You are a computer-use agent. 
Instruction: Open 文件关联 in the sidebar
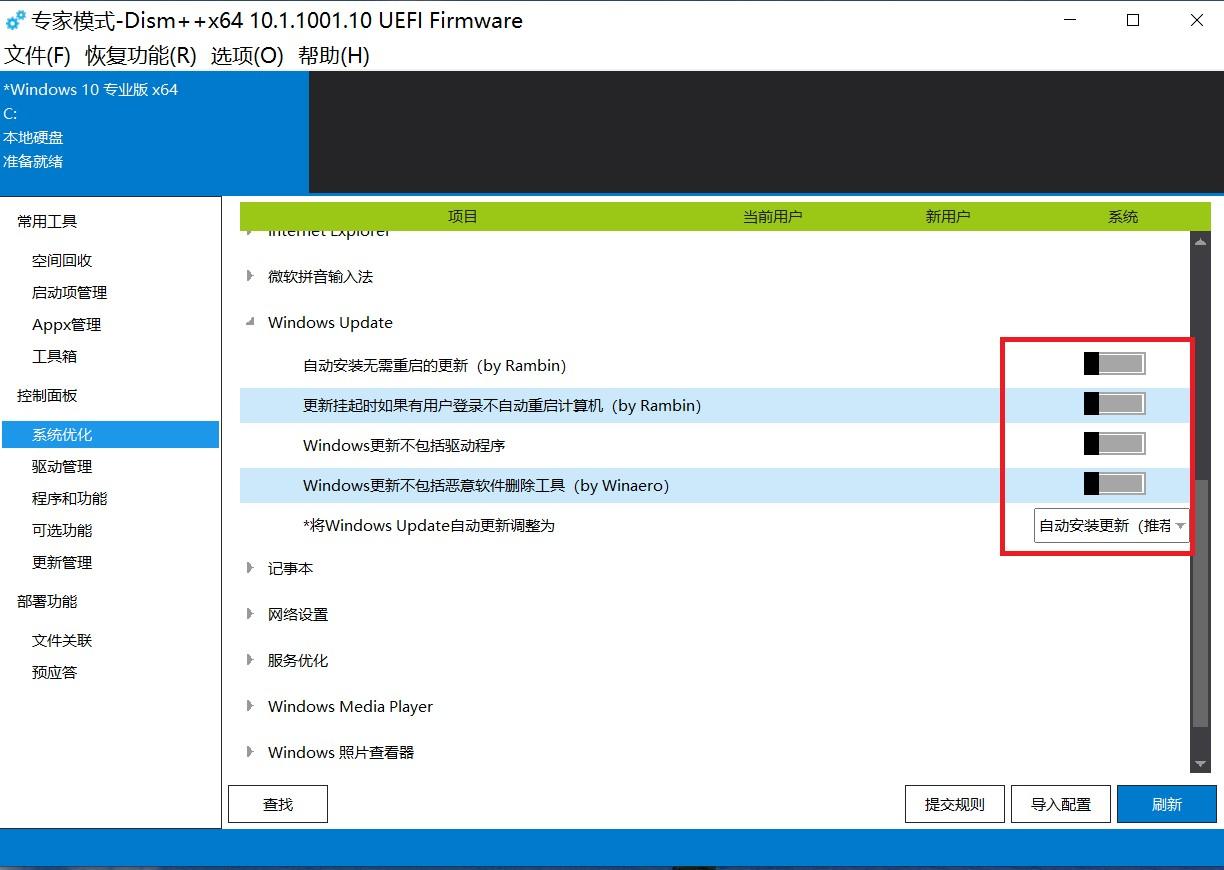click(x=62, y=640)
